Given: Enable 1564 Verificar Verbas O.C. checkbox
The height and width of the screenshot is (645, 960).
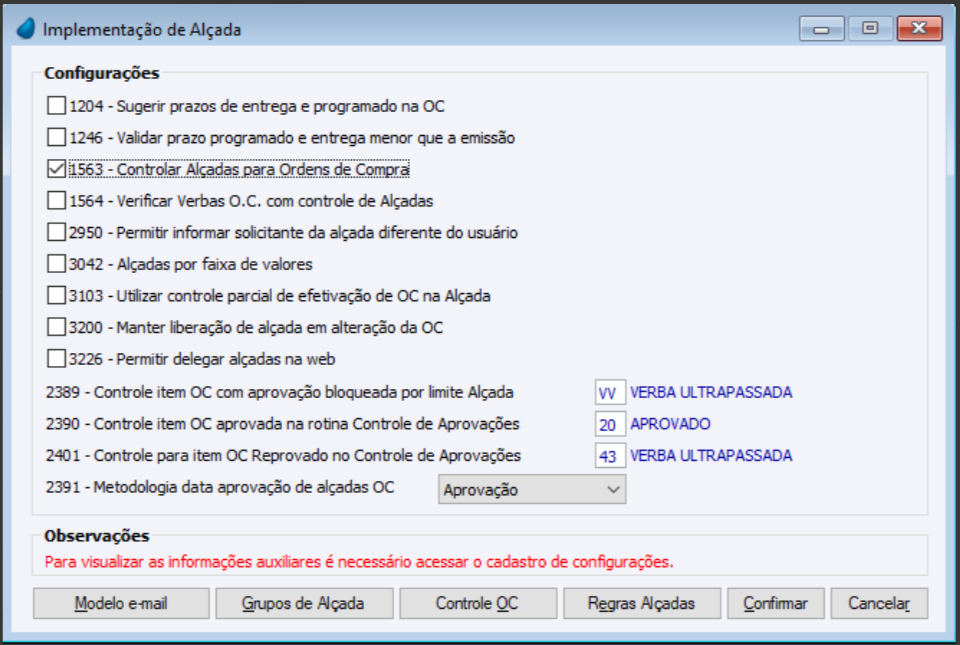Looking at the screenshot, I should [x=57, y=201].
